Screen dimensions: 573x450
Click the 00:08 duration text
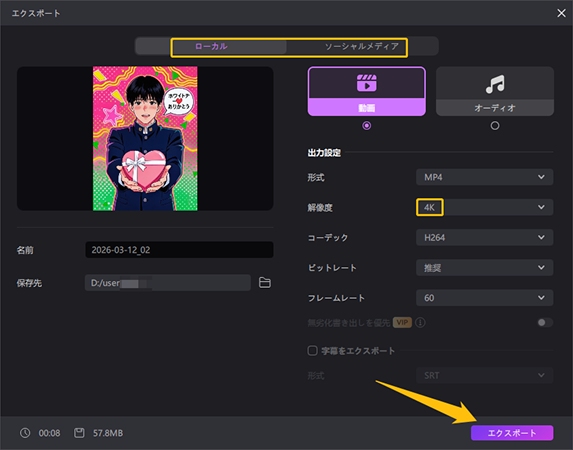point(49,433)
